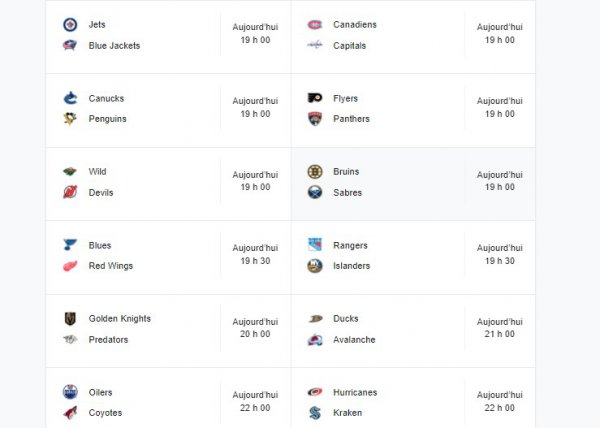Click the Red Wings logo
The width and height of the screenshot is (600, 428).
pyautogui.click(x=69, y=266)
